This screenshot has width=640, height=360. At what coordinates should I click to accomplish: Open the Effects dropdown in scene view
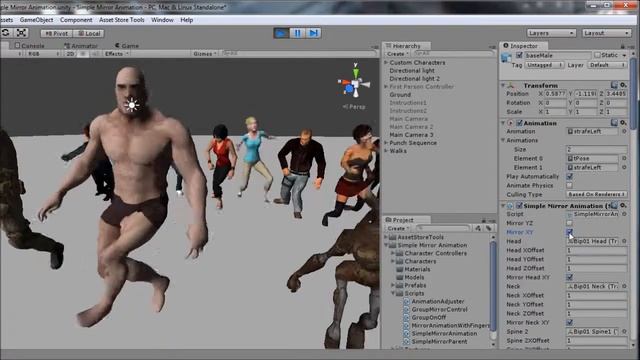tap(116, 53)
